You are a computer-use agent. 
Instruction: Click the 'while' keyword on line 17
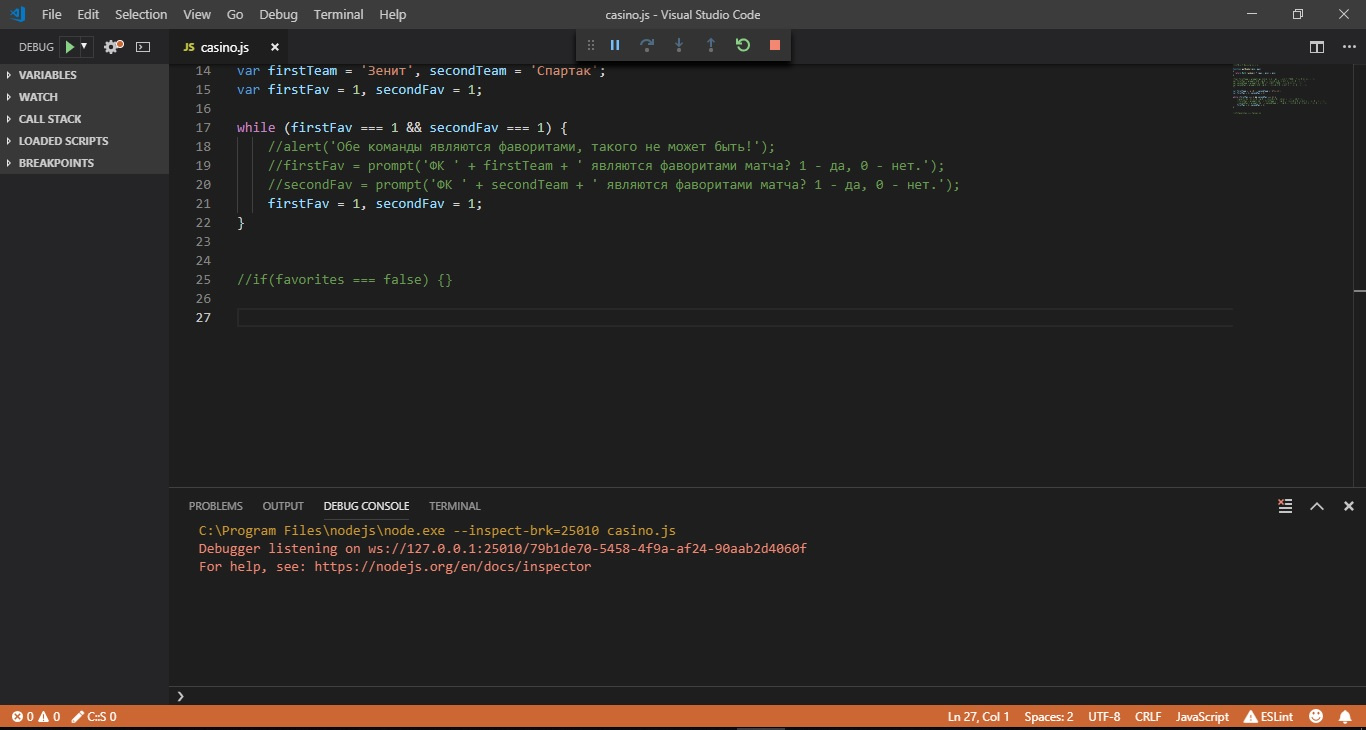point(256,128)
